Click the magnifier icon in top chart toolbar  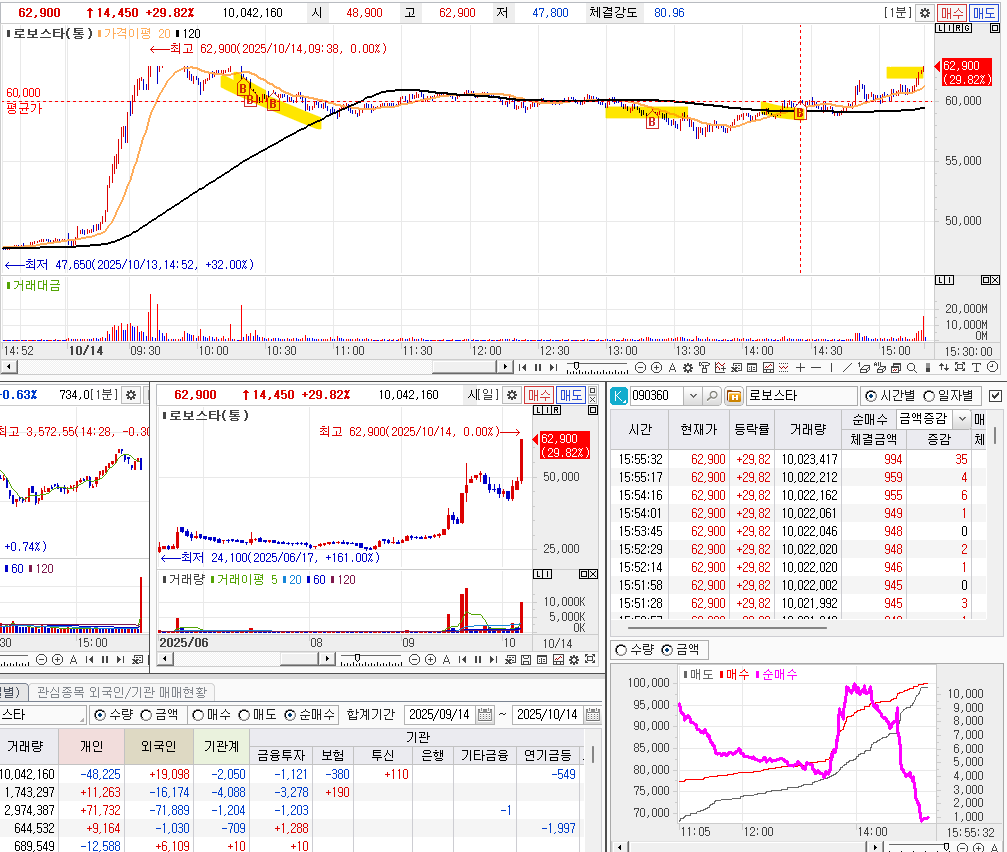point(912,367)
